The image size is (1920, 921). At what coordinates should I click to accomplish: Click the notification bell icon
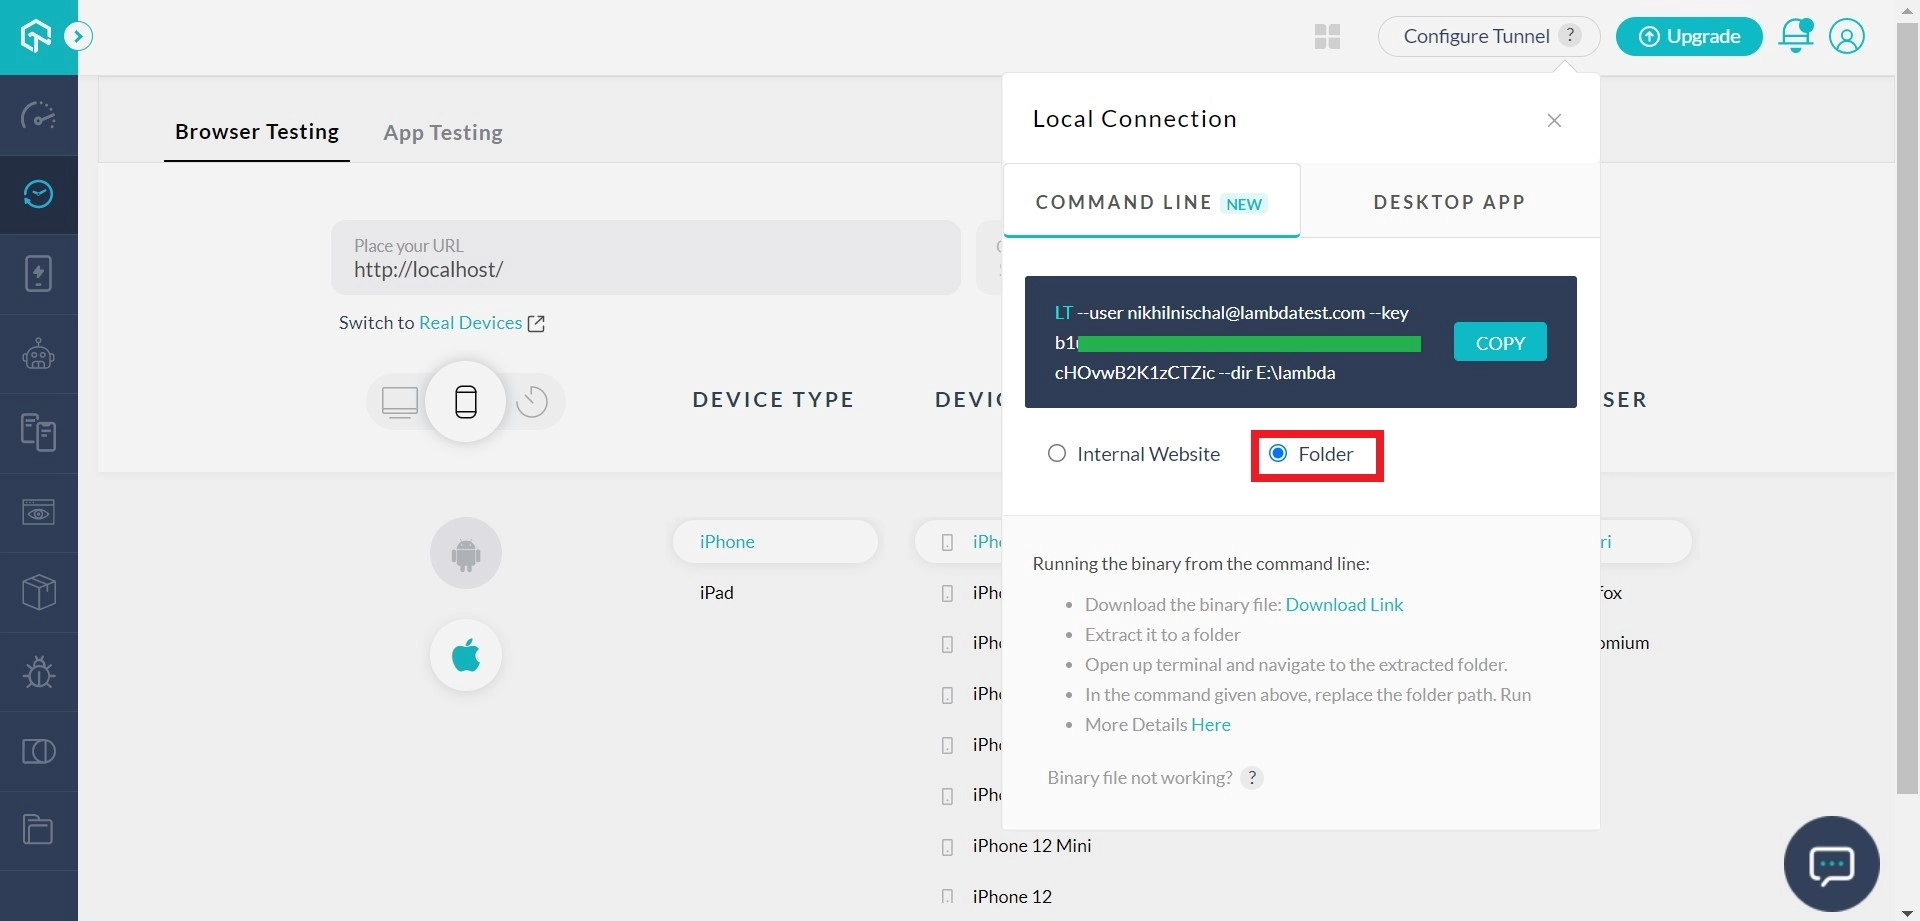click(1796, 36)
